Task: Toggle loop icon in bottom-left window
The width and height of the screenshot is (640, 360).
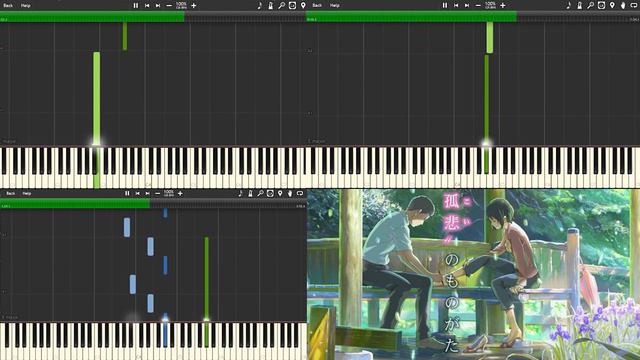Action: [x=300, y=193]
